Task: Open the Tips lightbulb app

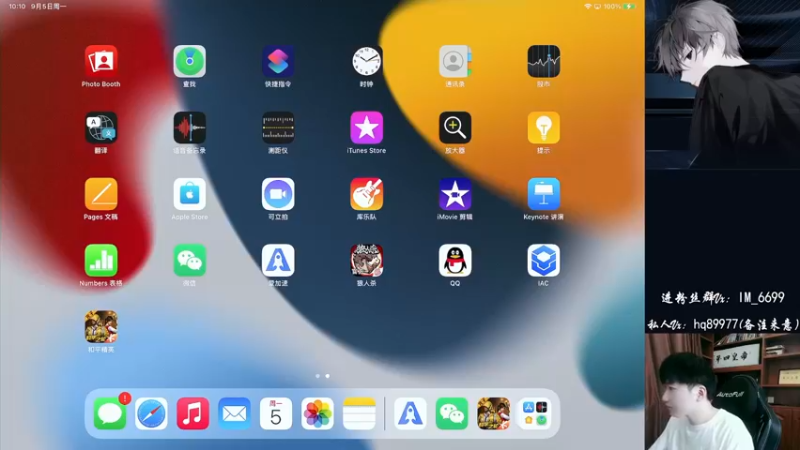Action: pos(543,128)
